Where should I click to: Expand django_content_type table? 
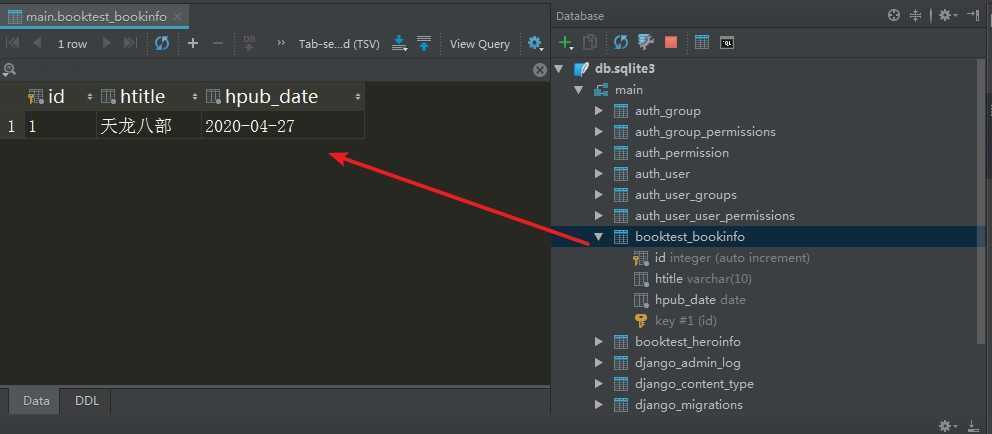click(598, 383)
